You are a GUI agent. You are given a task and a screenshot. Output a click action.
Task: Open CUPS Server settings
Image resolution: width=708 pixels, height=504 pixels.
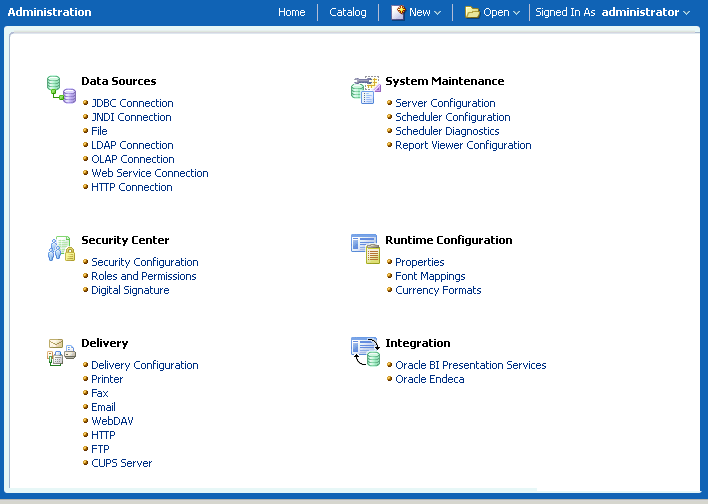(x=122, y=463)
